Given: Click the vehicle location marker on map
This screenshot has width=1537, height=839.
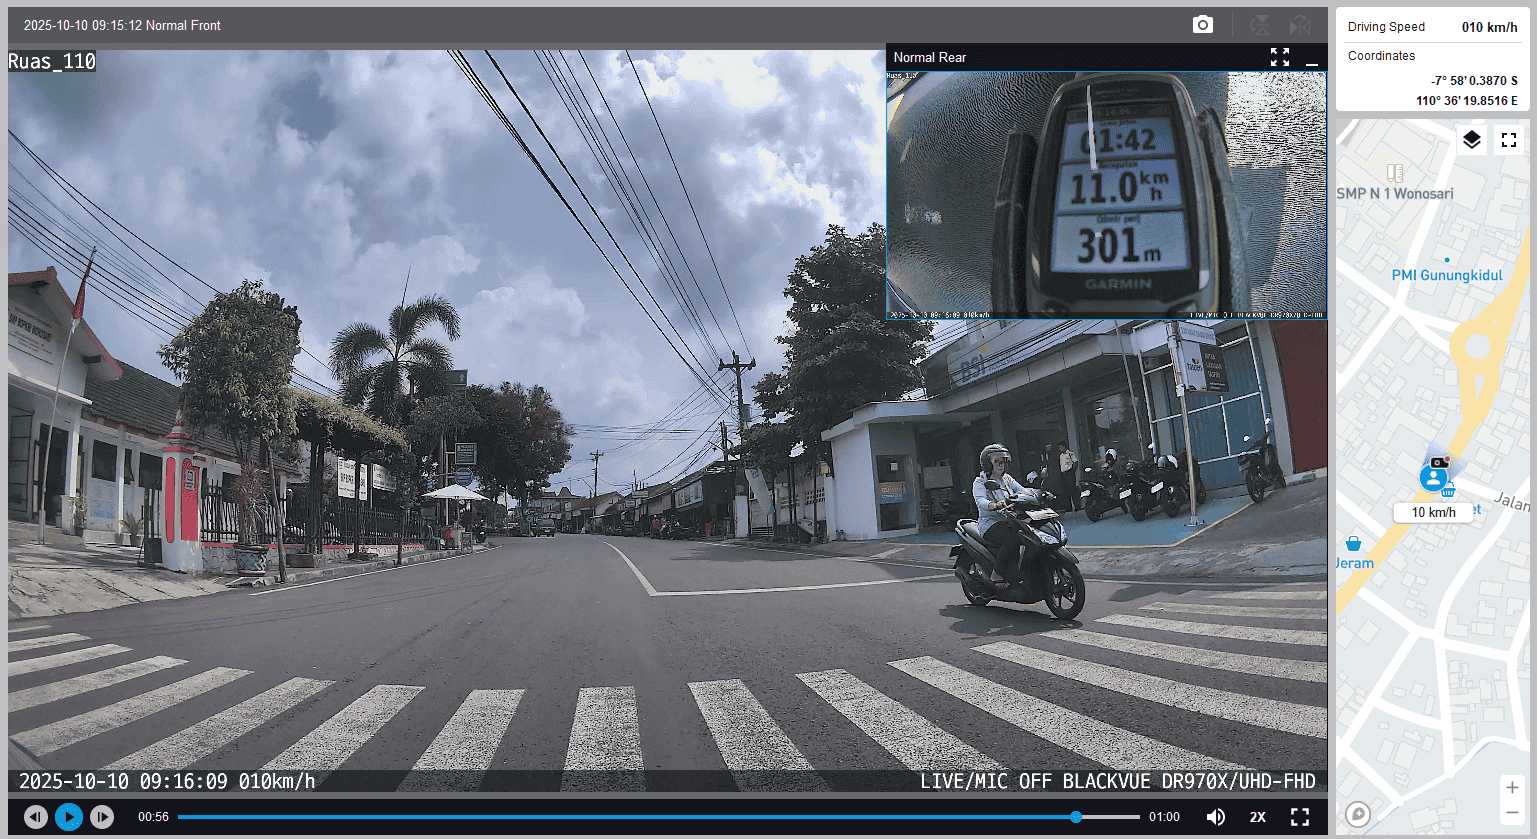Looking at the screenshot, I should coord(1433,477).
